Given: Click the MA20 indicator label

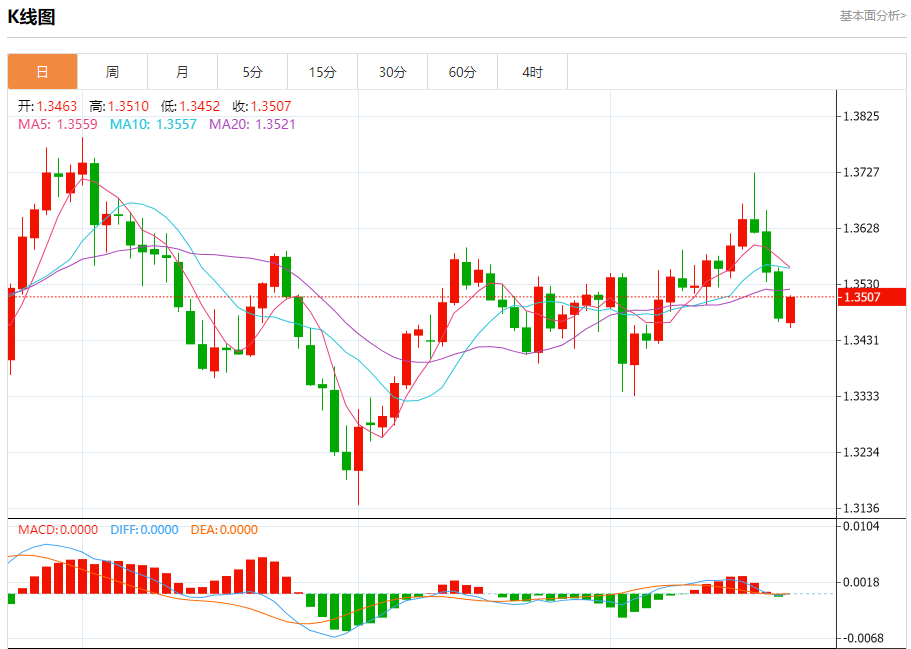Looking at the screenshot, I should click(252, 124).
